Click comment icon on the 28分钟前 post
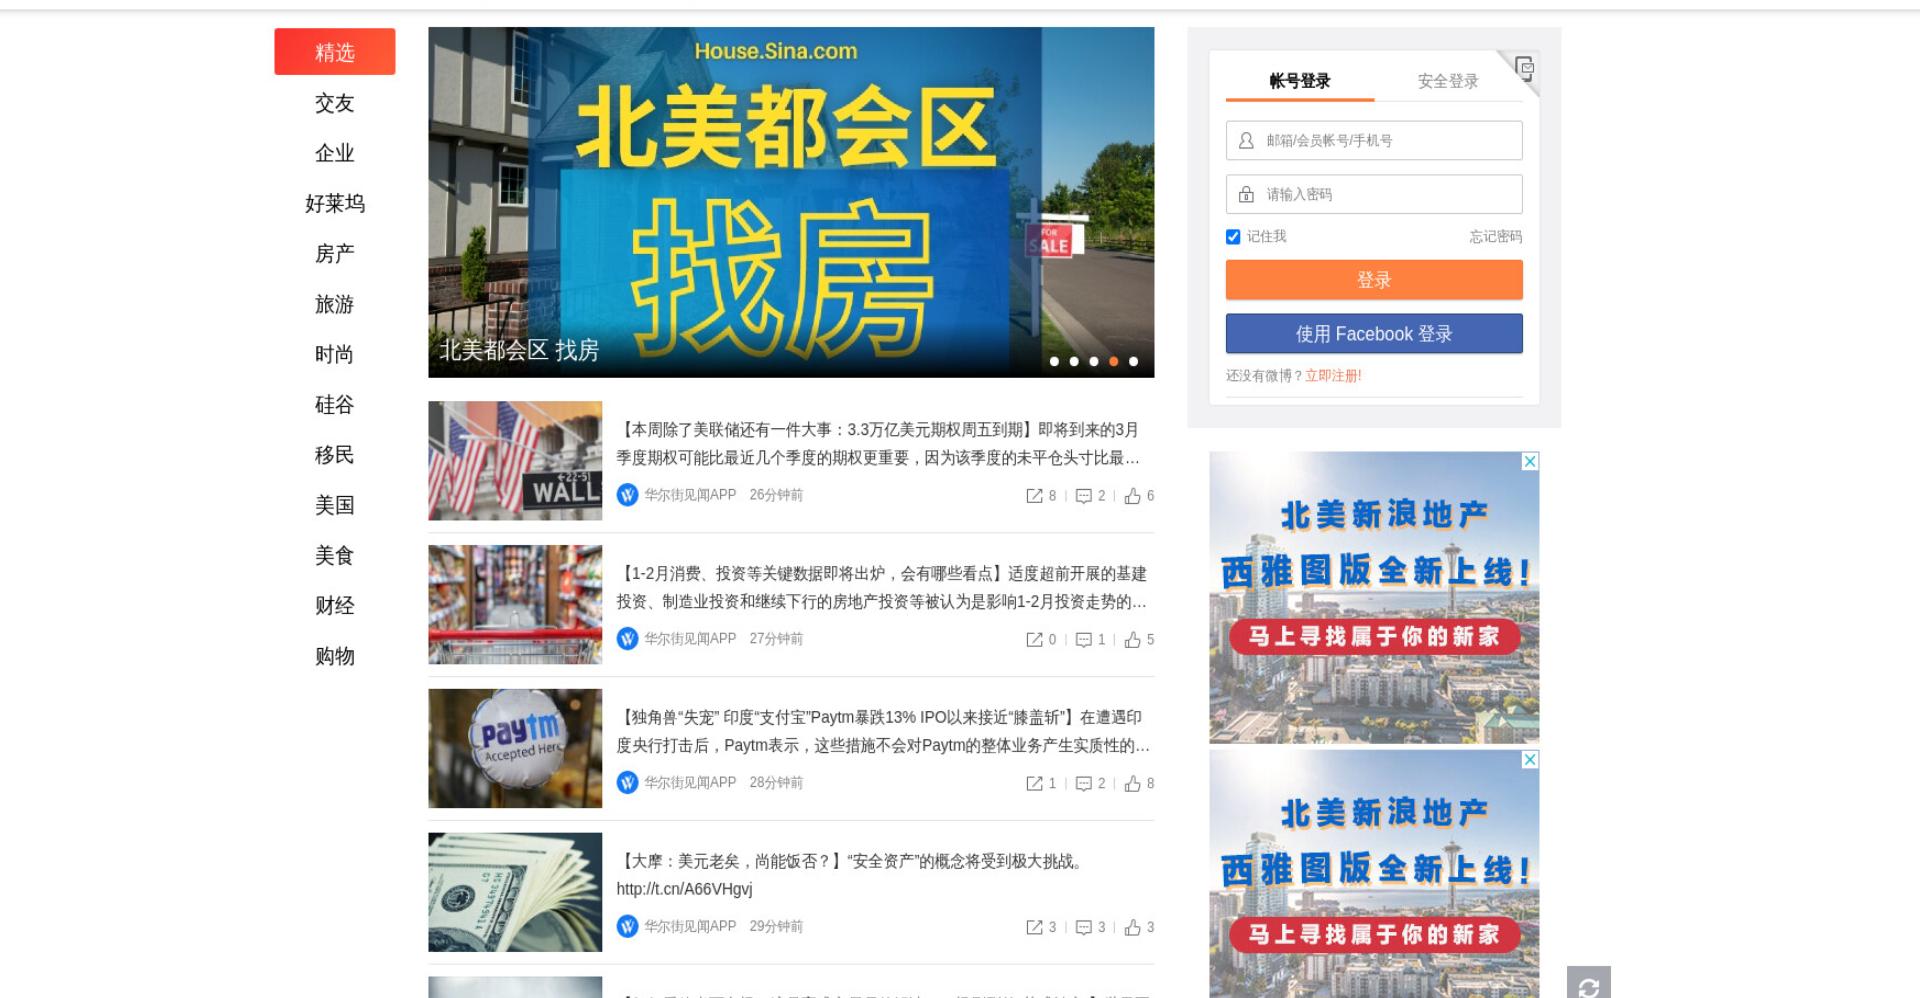The width and height of the screenshot is (1920, 998). (x=1083, y=784)
